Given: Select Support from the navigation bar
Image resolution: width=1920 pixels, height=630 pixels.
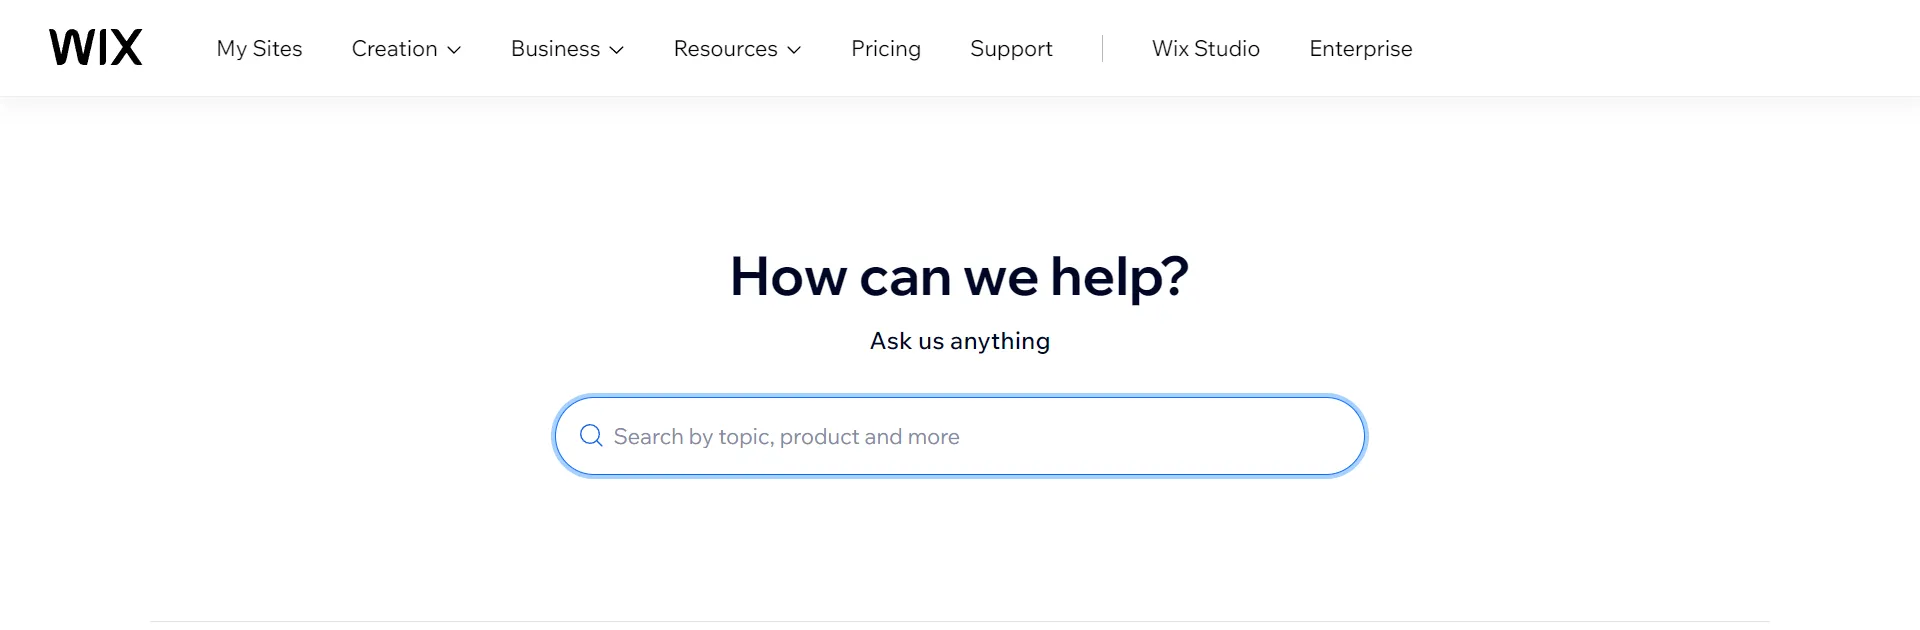Looking at the screenshot, I should (x=1011, y=48).
